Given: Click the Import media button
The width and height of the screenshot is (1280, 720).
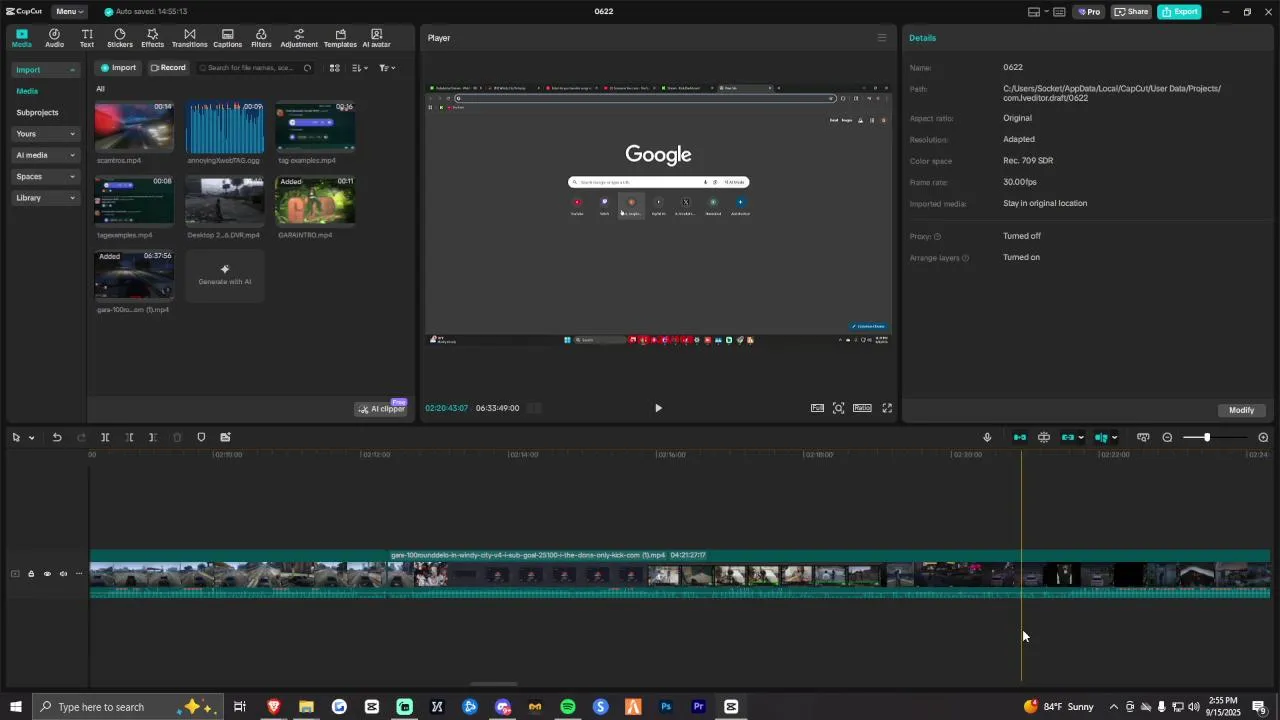Looking at the screenshot, I should [x=118, y=68].
